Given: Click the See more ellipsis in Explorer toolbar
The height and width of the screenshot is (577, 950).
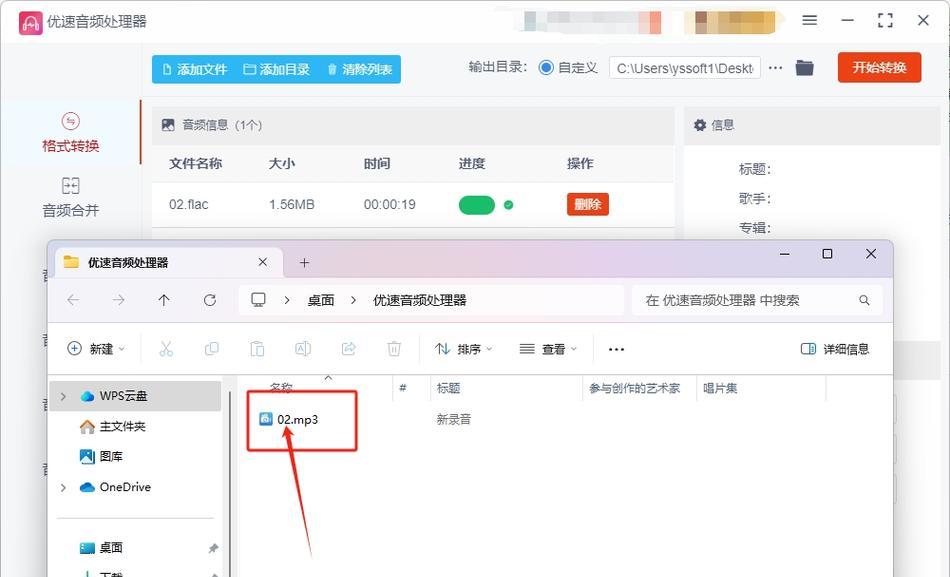Looking at the screenshot, I should (616, 349).
